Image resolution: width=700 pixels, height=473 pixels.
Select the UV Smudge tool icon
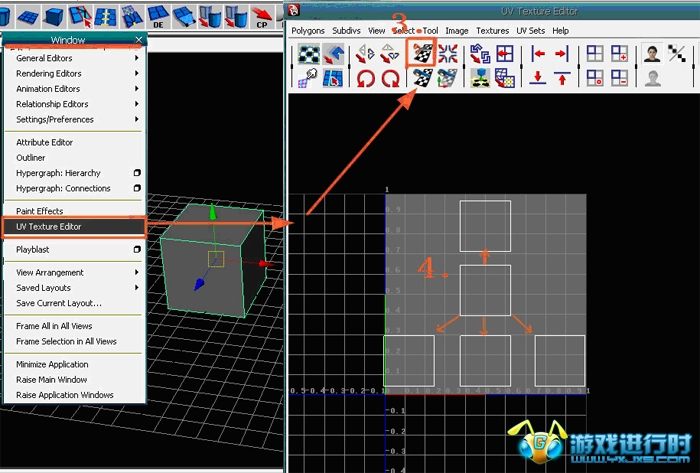[x=308, y=78]
